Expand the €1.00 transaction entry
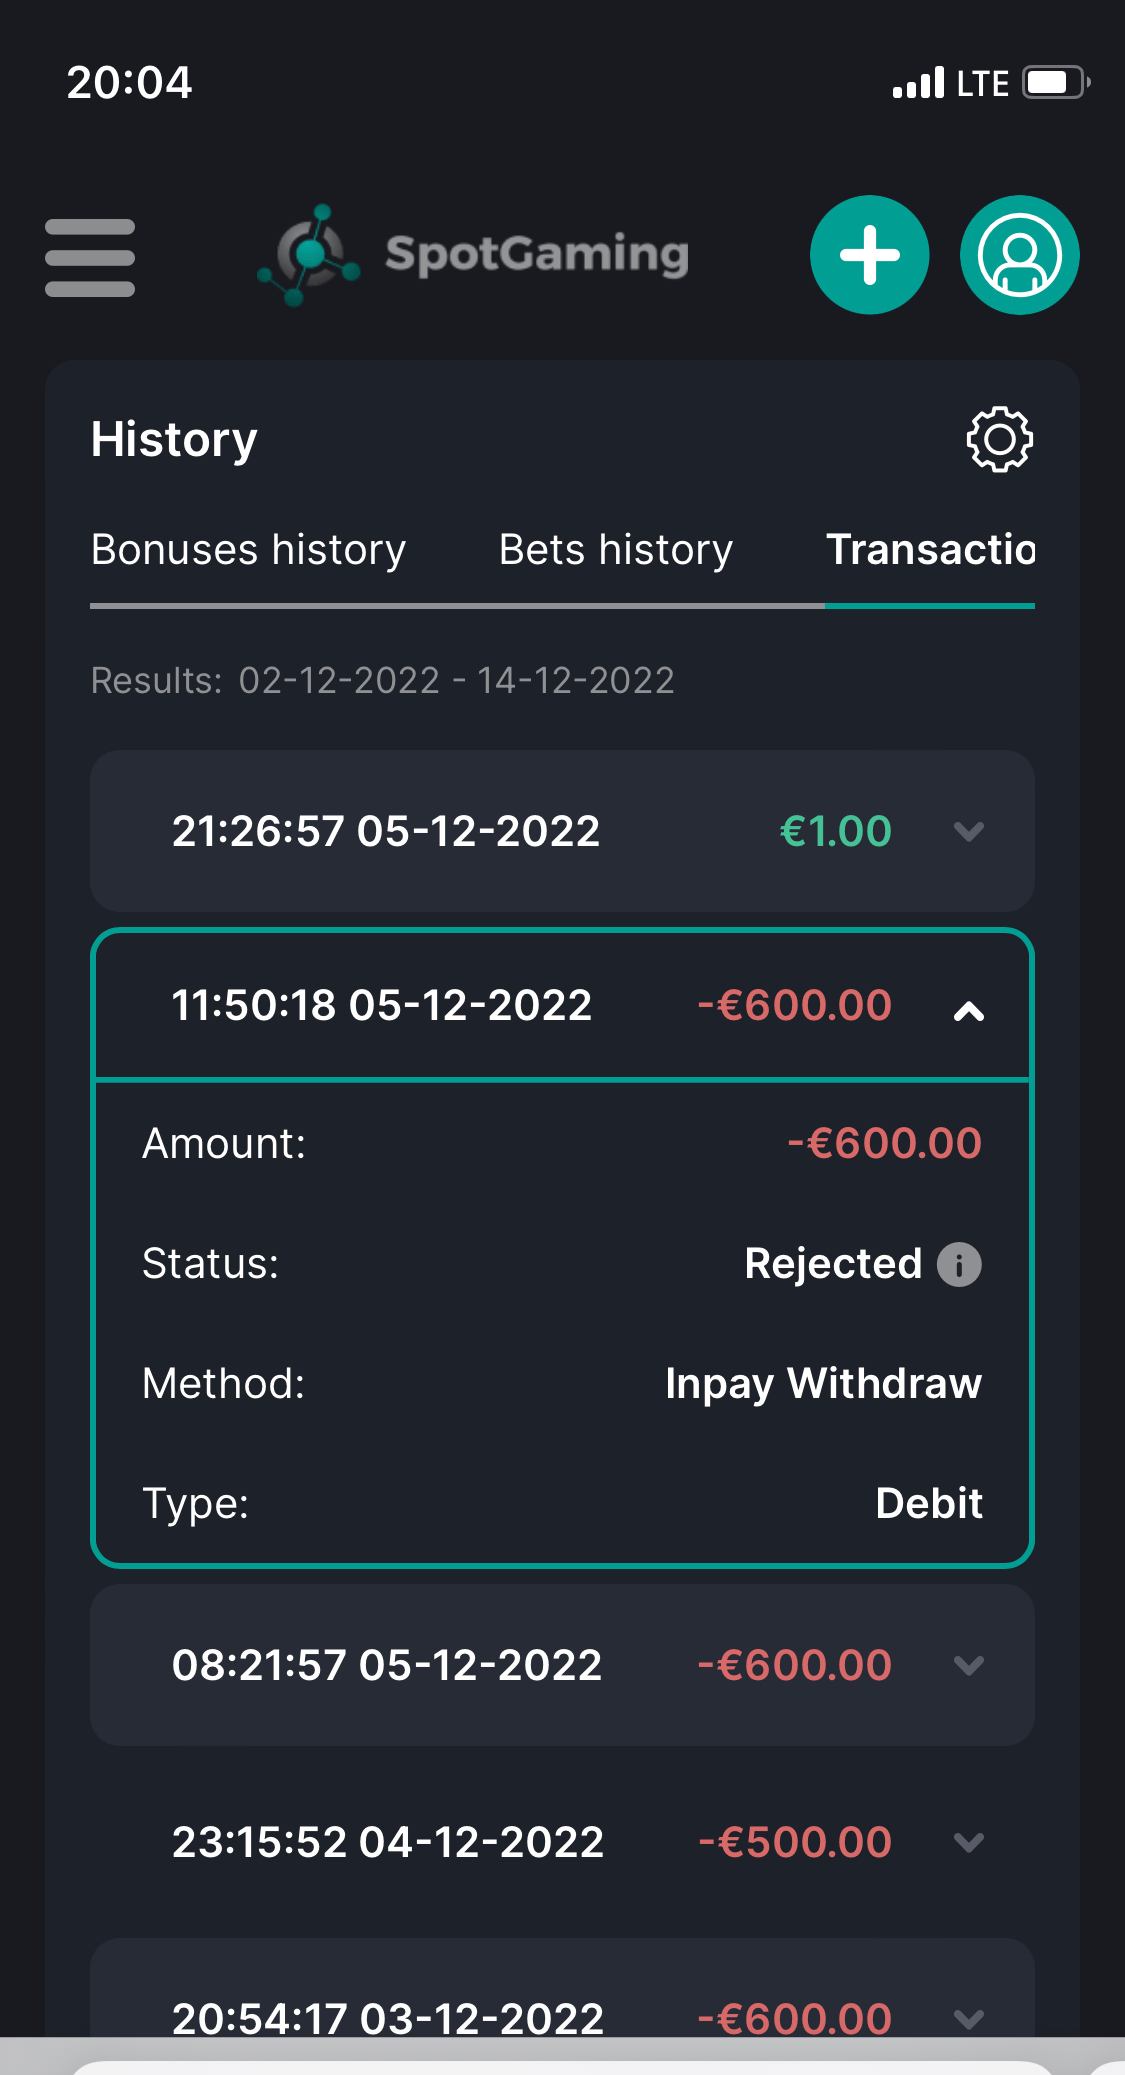 tap(968, 831)
